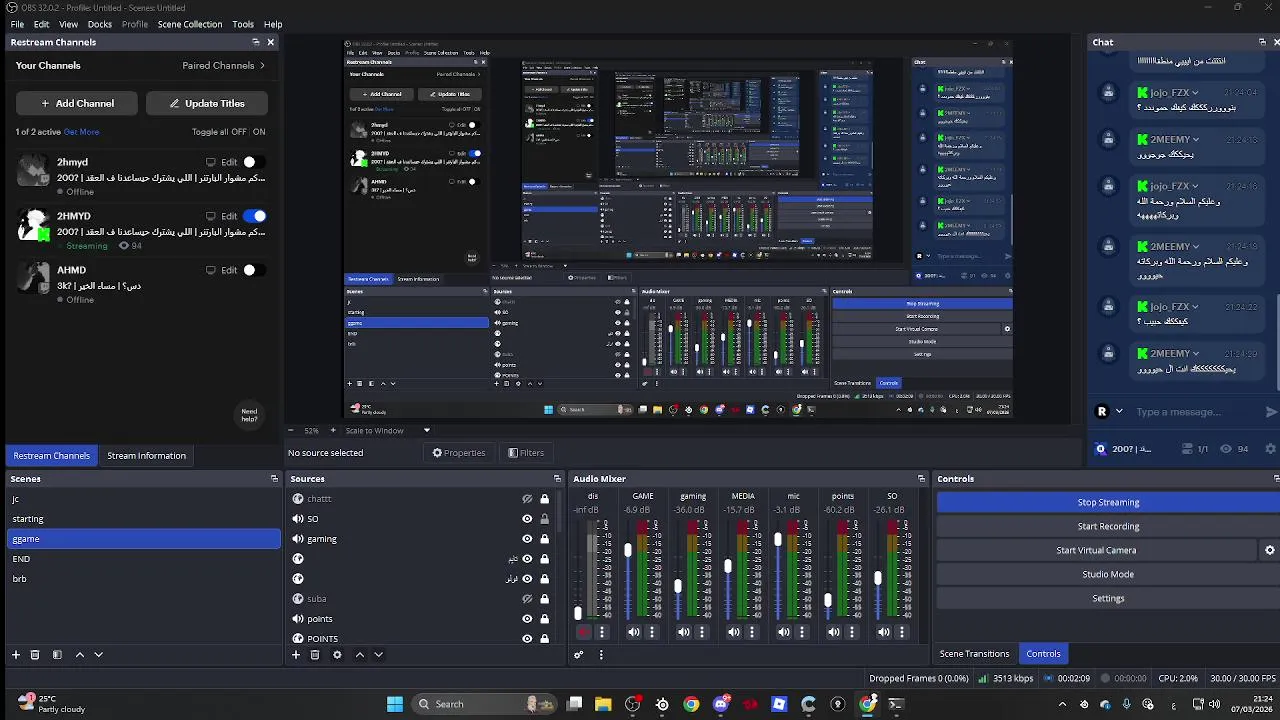Open advanced audio properties gears icon
Viewport: 1280px width, 720px height.
(578, 655)
